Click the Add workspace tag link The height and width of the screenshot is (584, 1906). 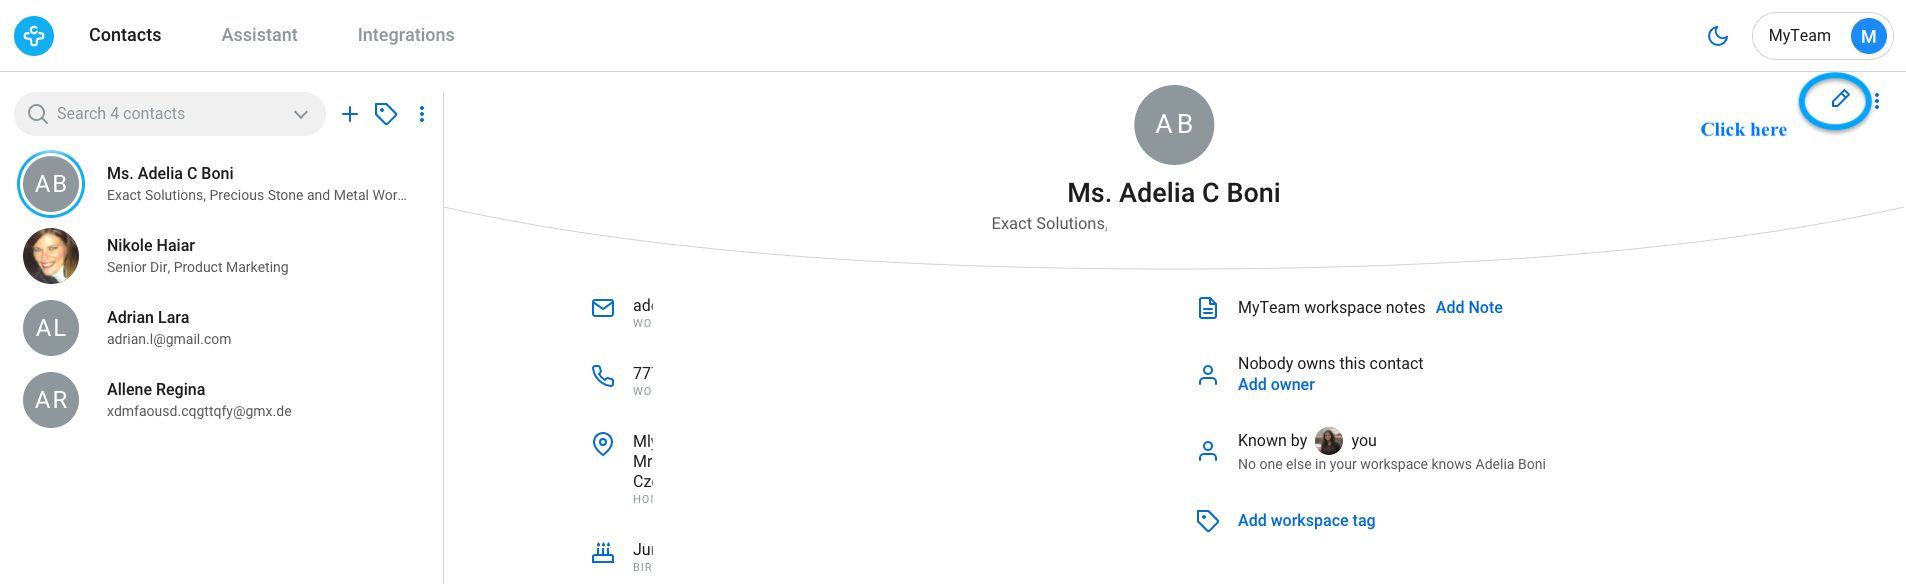1306,520
